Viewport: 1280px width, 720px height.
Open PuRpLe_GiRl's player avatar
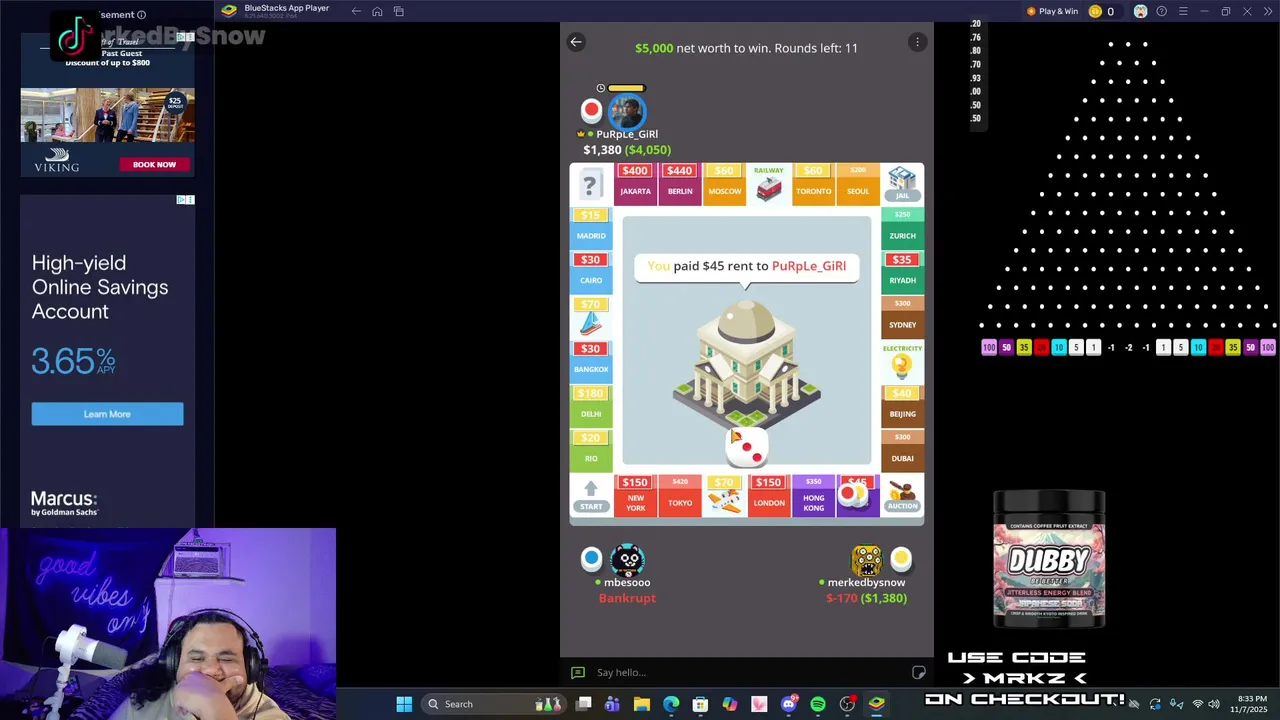point(627,110)
